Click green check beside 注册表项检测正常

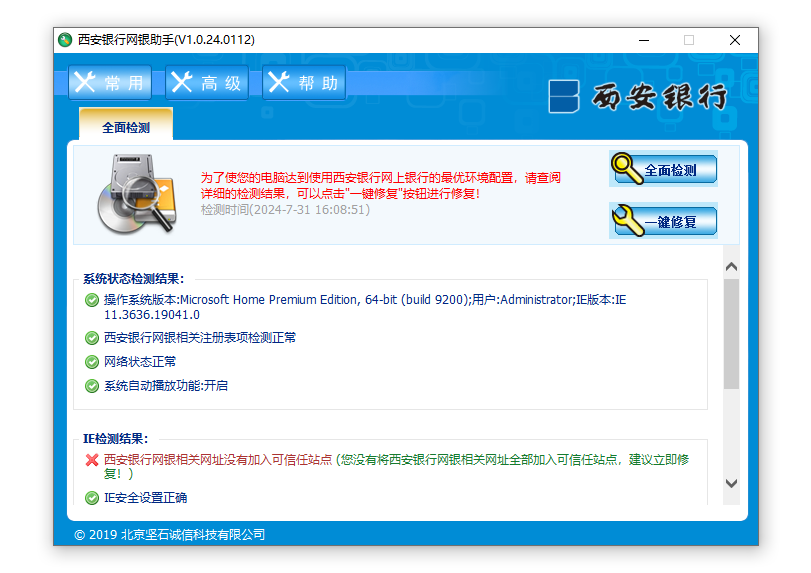coord(92,338)
